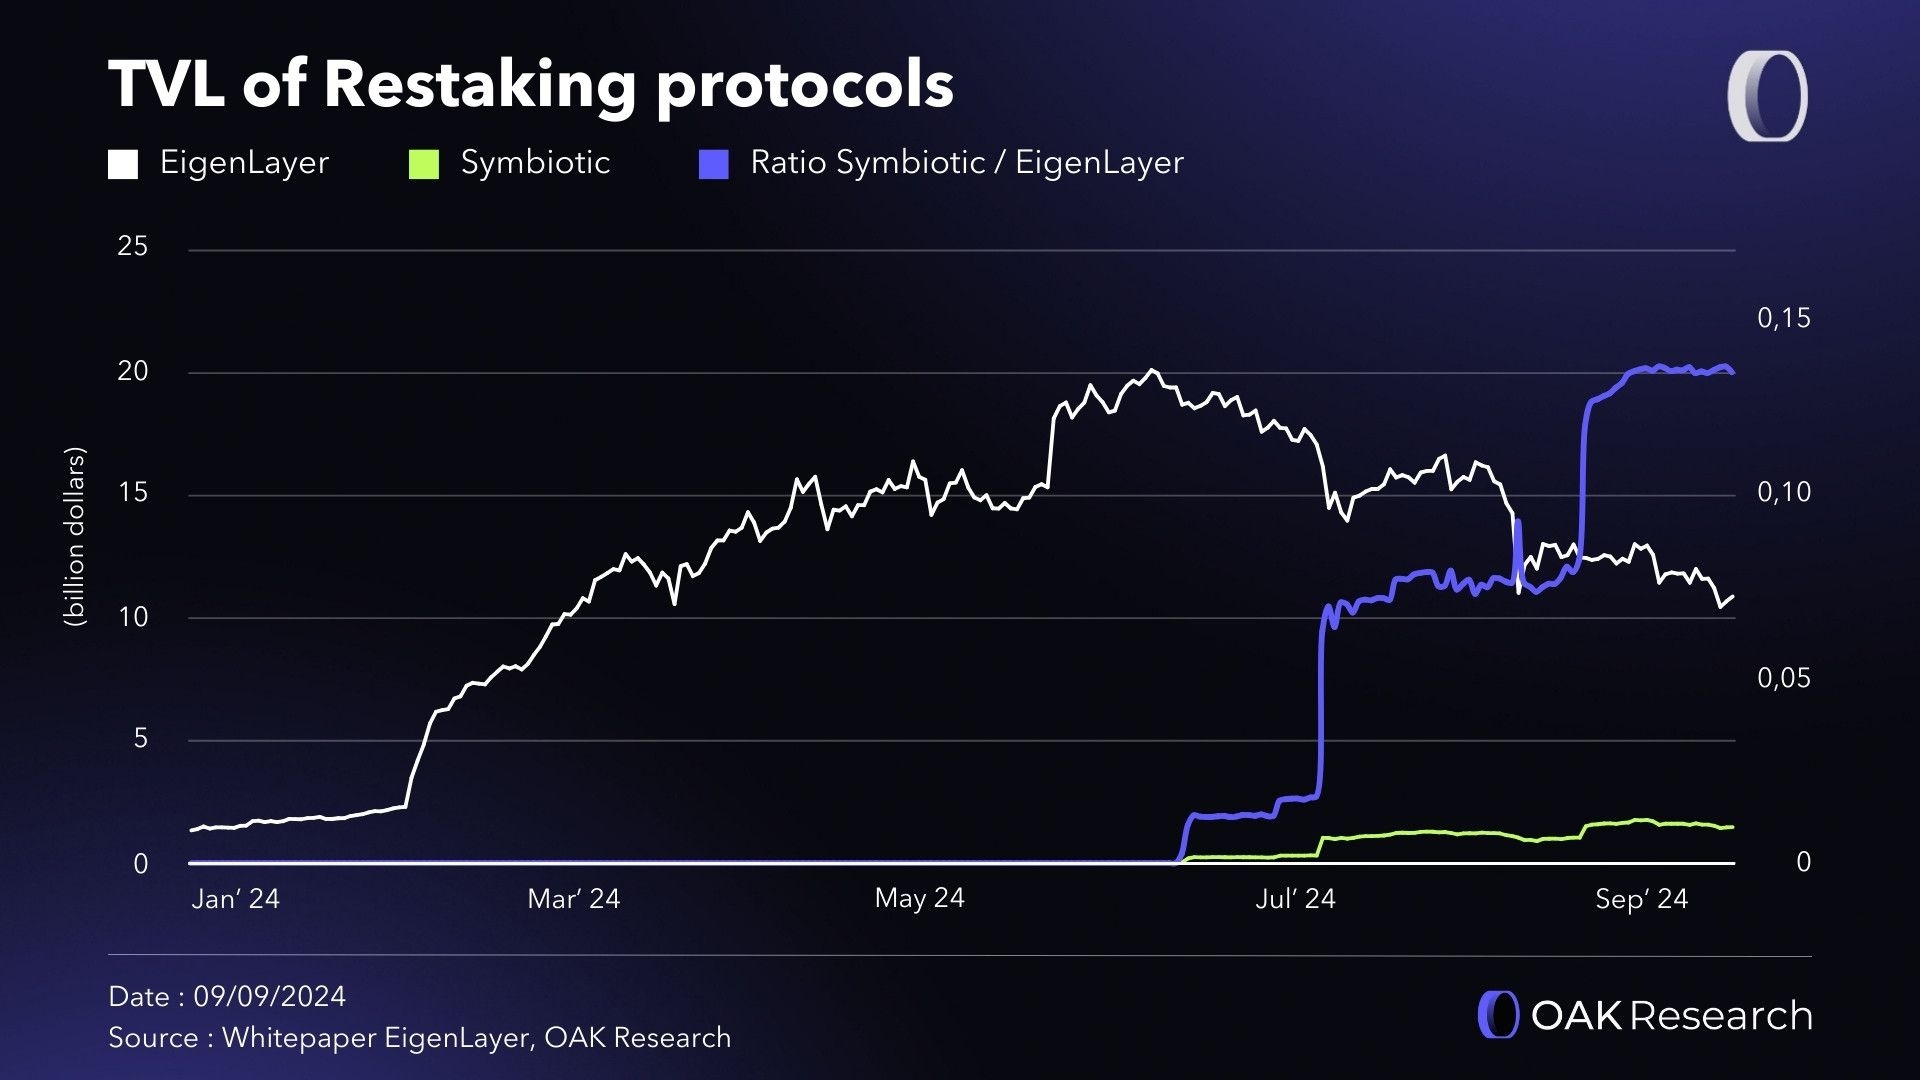Click the (billion dollars) y-axis title

pos(75,537)
